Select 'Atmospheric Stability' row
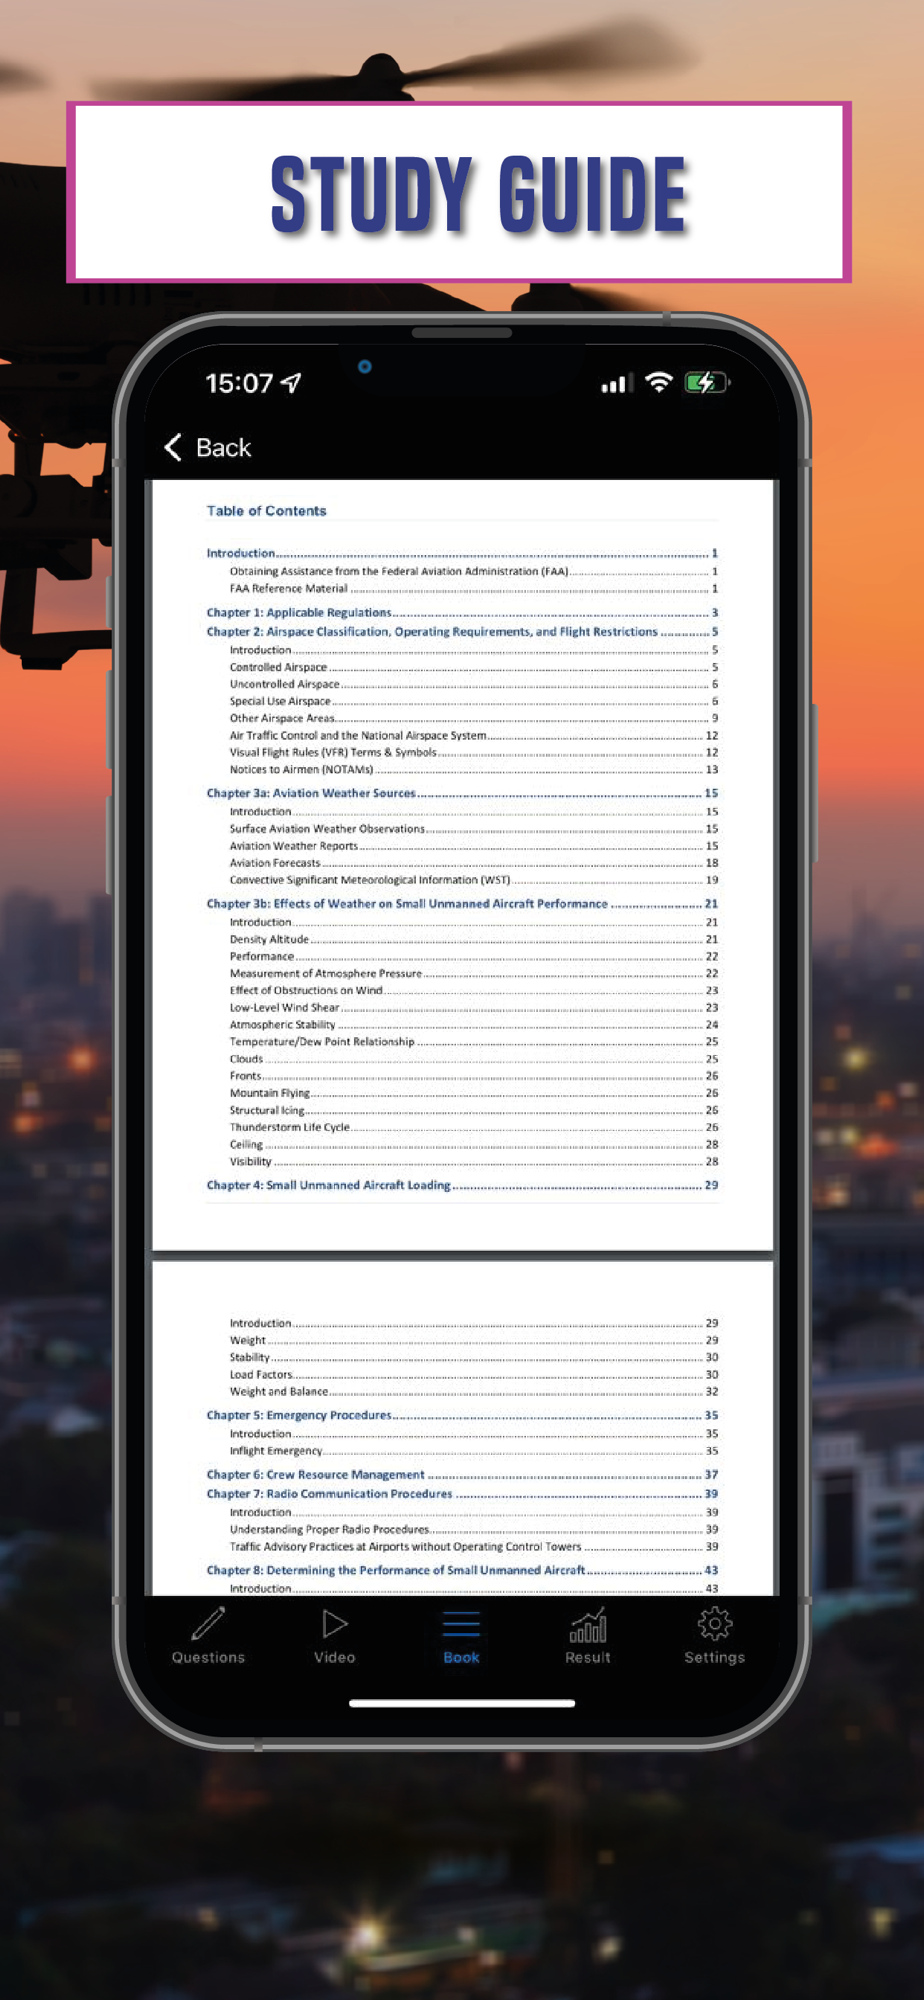Viewport: 924px width, 2000px height. click(474, 1024)
